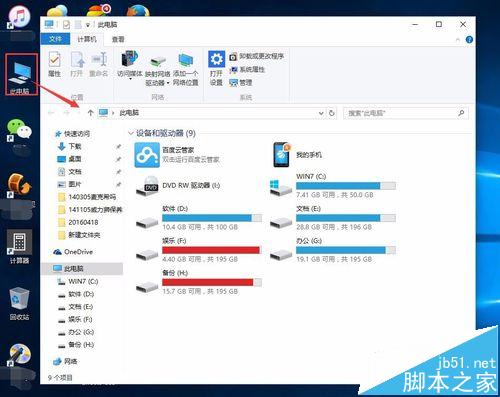
Task: Click the 此电脑 address bar path
Action: click(129, 113)
